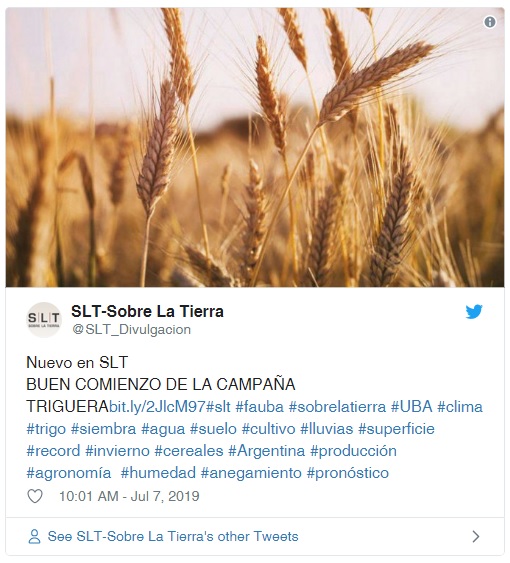The image size is (510, 563).
Task: Expand the chevron arrow at bottom right
Action: [x=476, y=536]
